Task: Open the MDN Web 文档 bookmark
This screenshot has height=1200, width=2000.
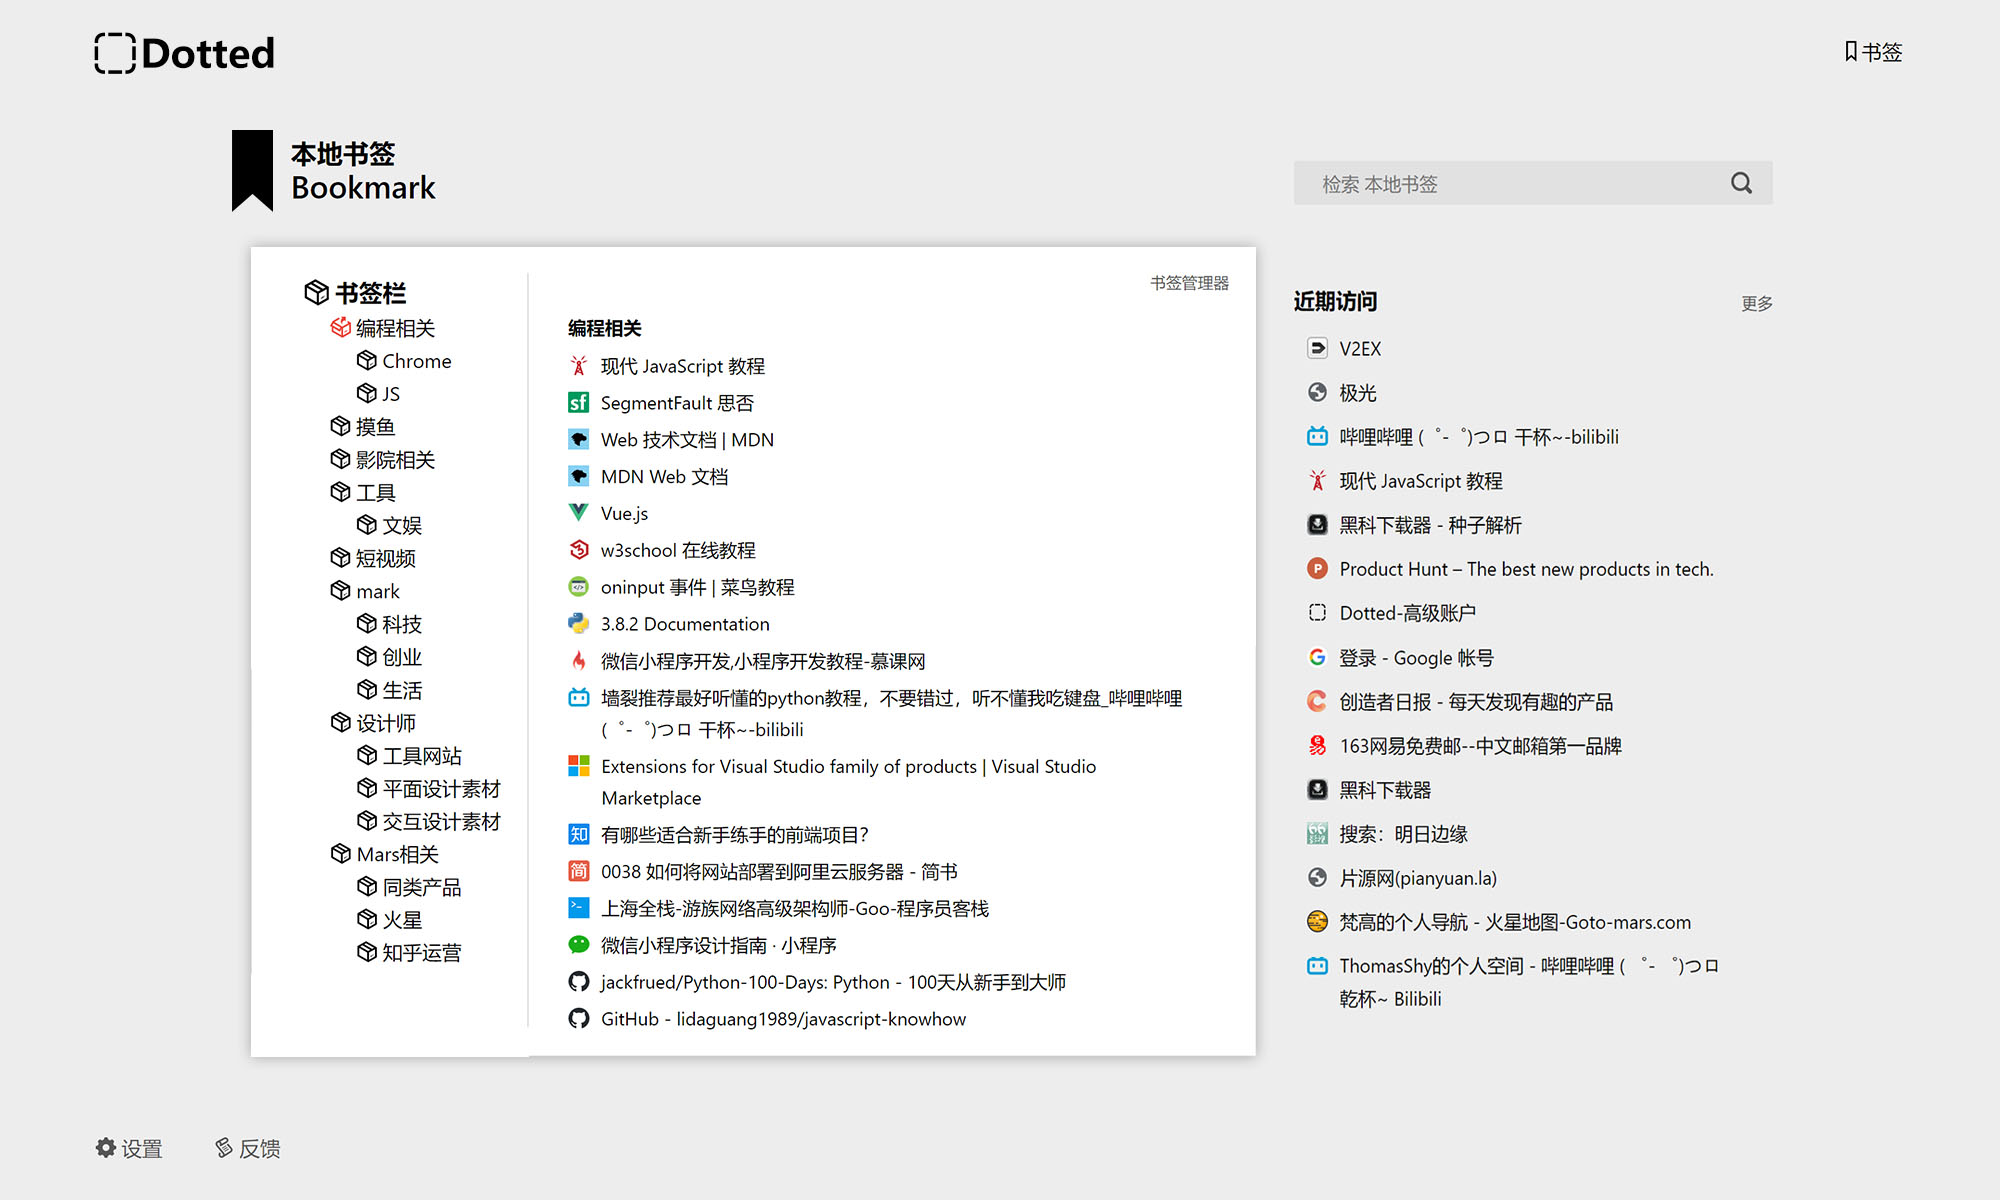Action: 664,476
